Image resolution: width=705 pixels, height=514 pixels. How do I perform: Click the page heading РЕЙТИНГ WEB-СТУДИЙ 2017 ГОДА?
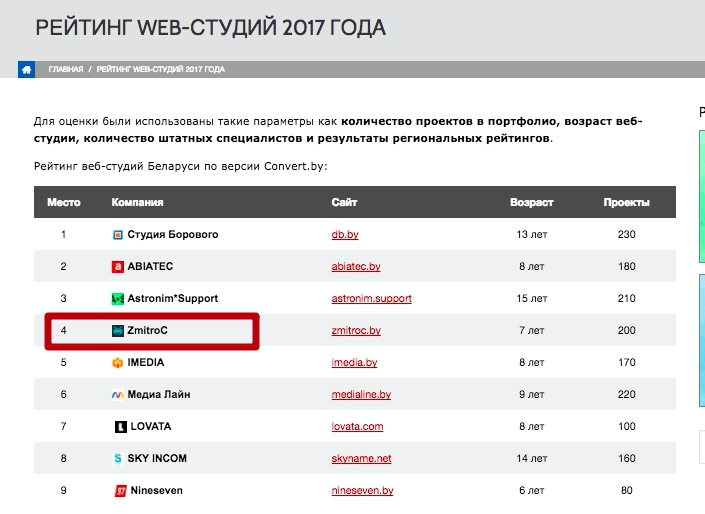pyautogui.click(x=210, y=27)
